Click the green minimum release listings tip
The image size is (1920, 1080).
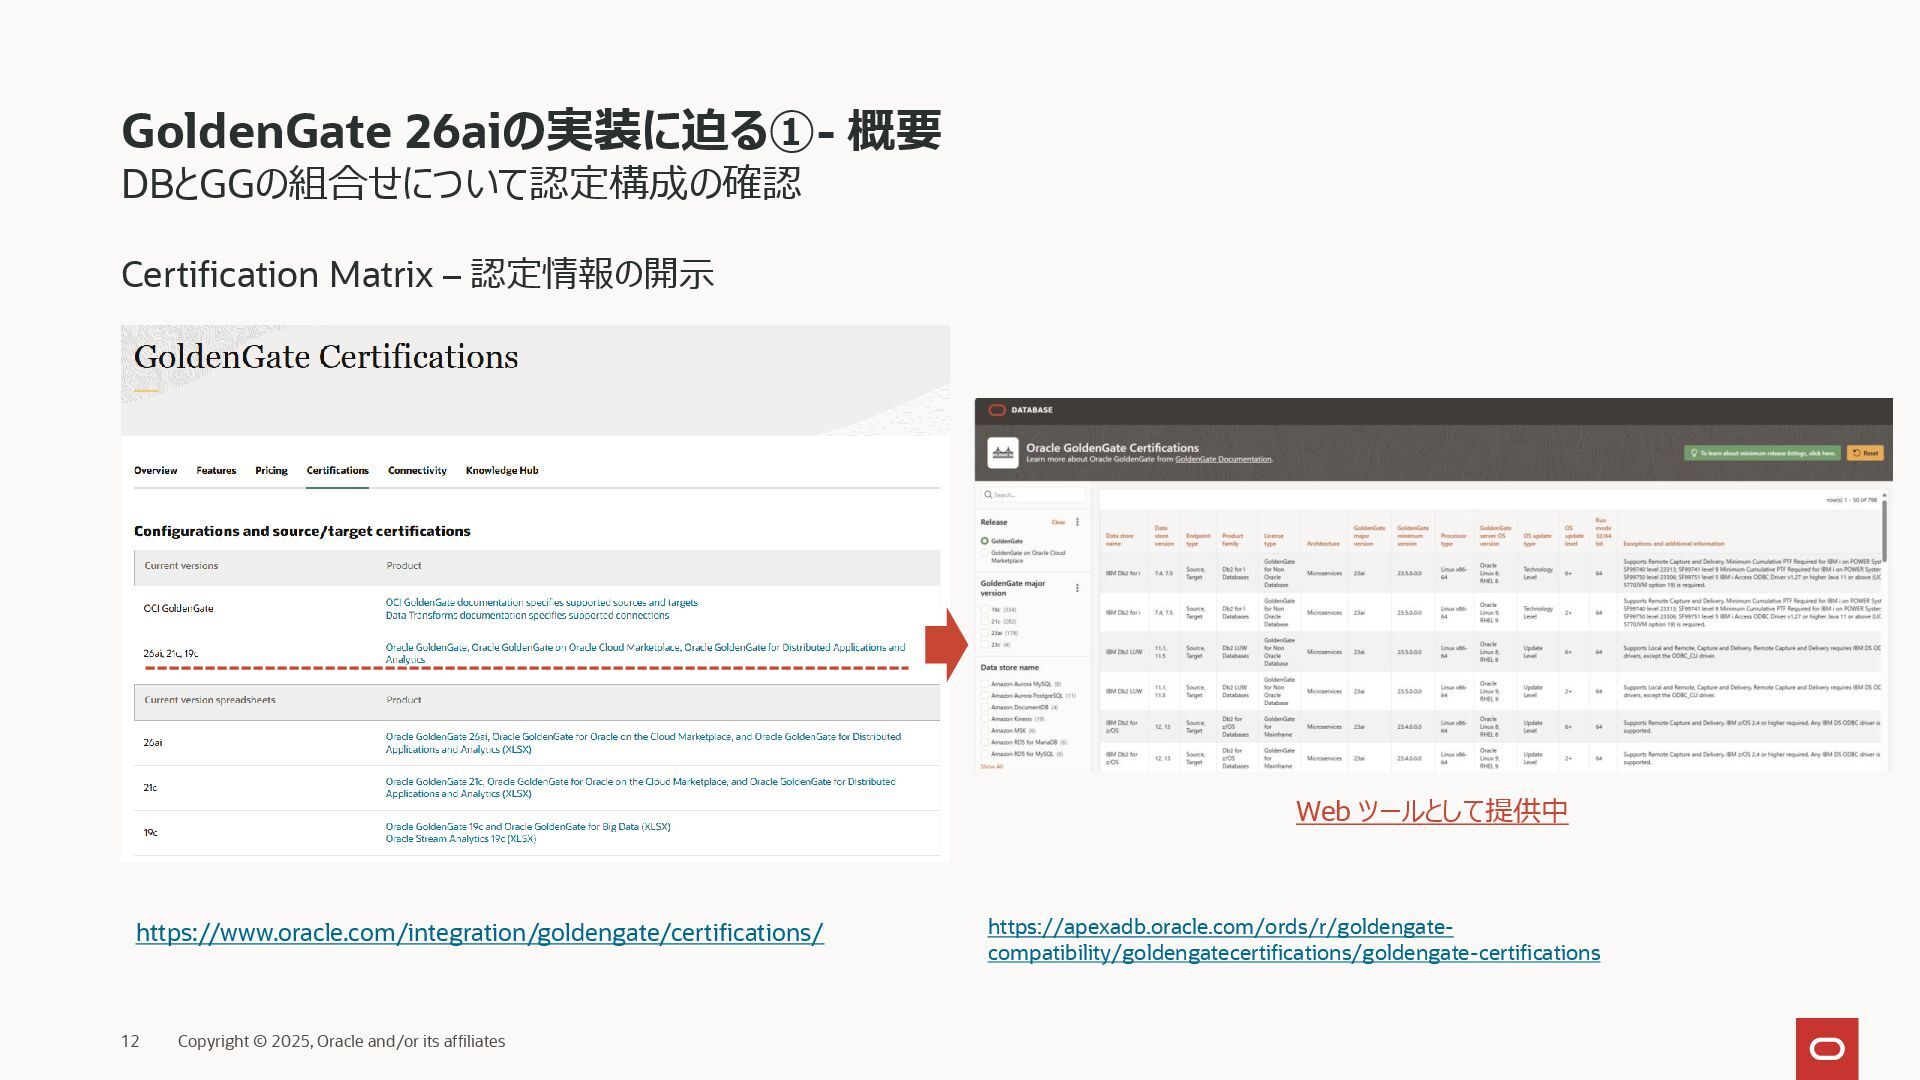1762,453
